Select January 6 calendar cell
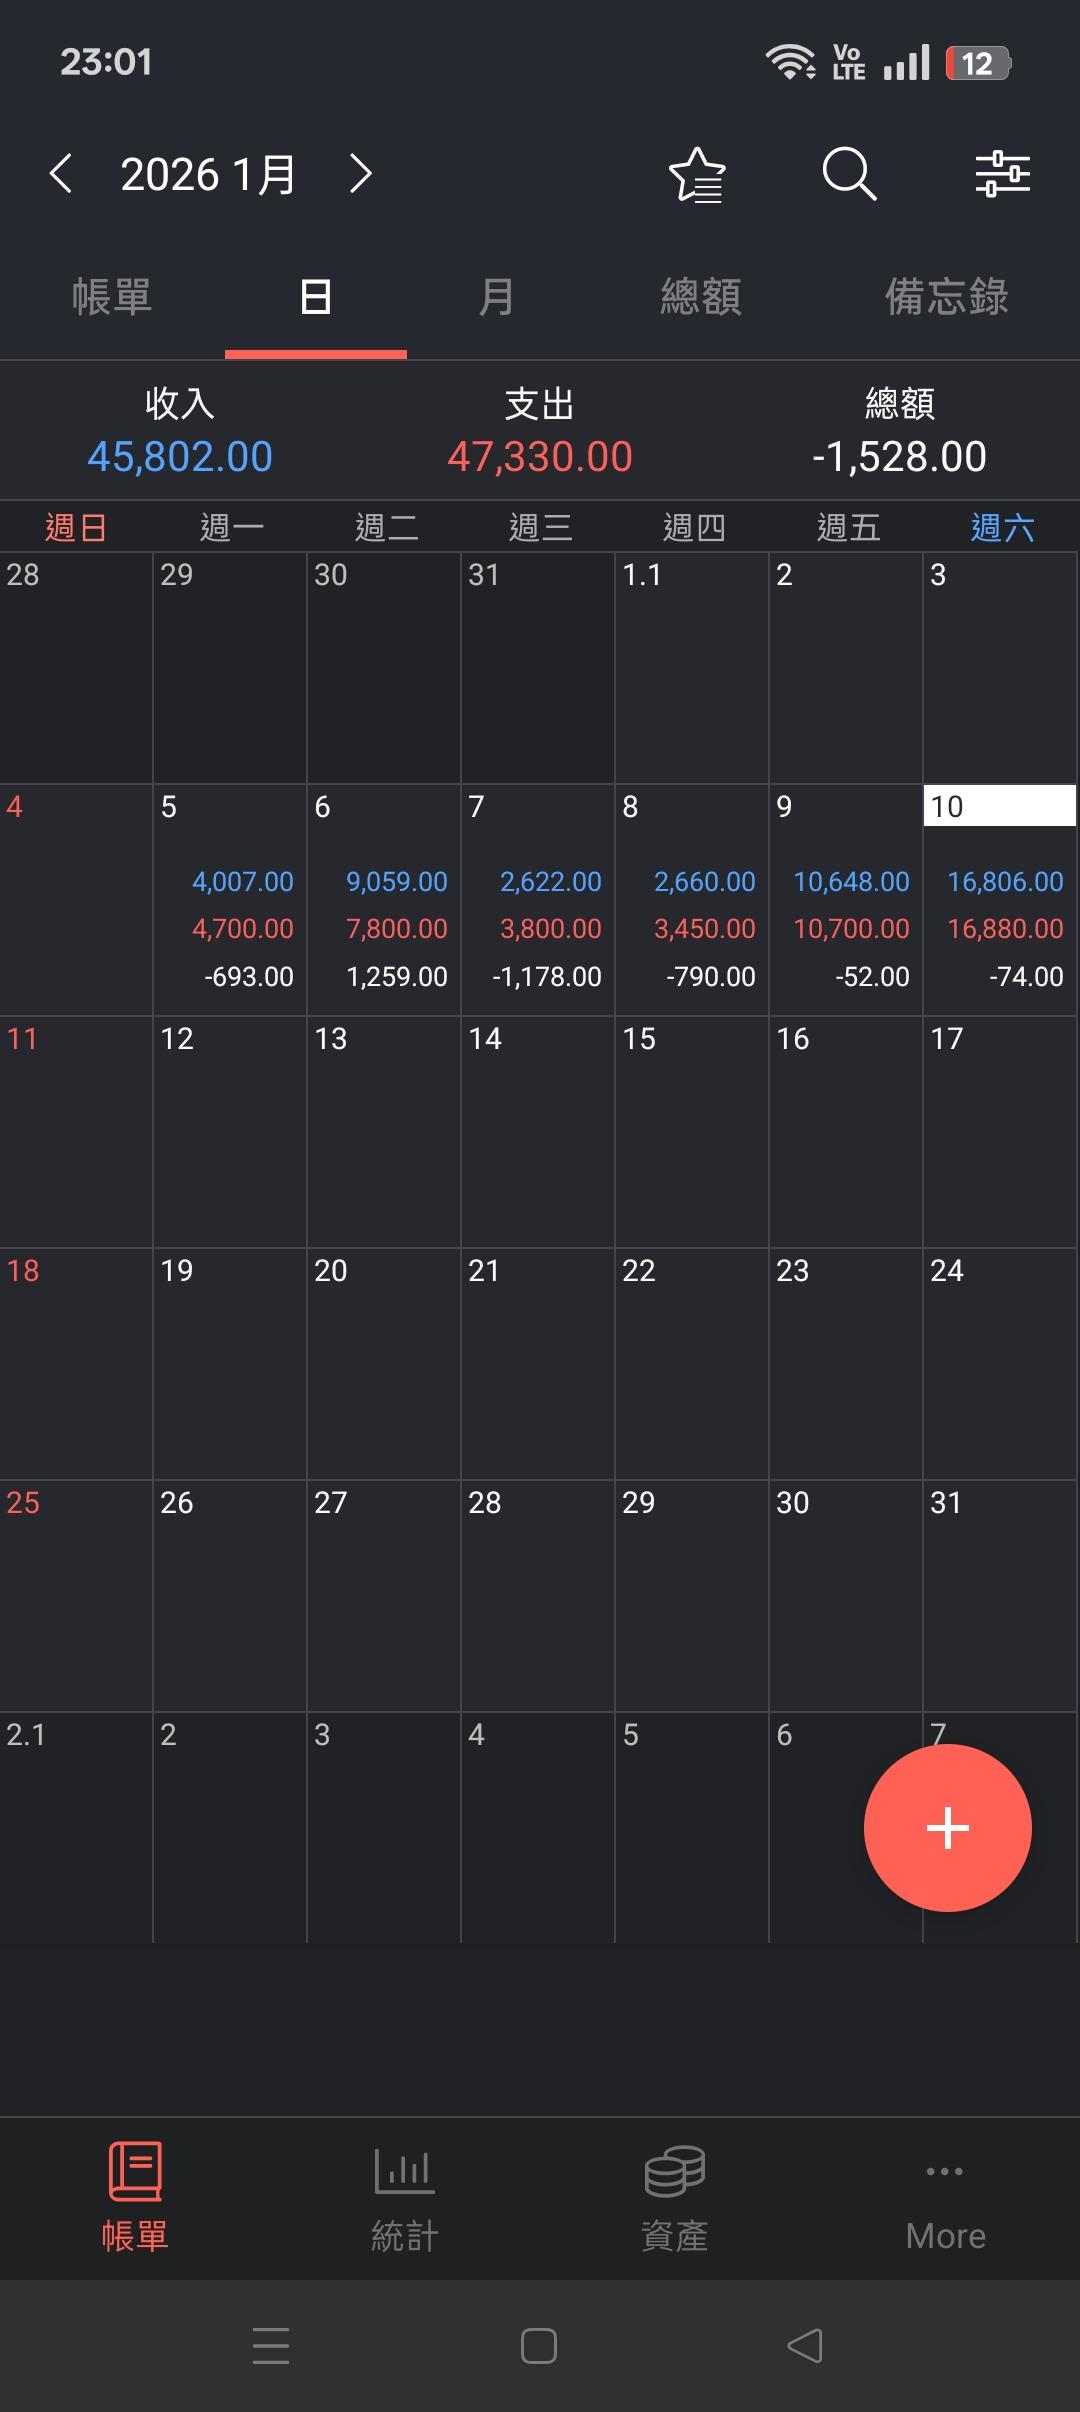 point(383,900)
